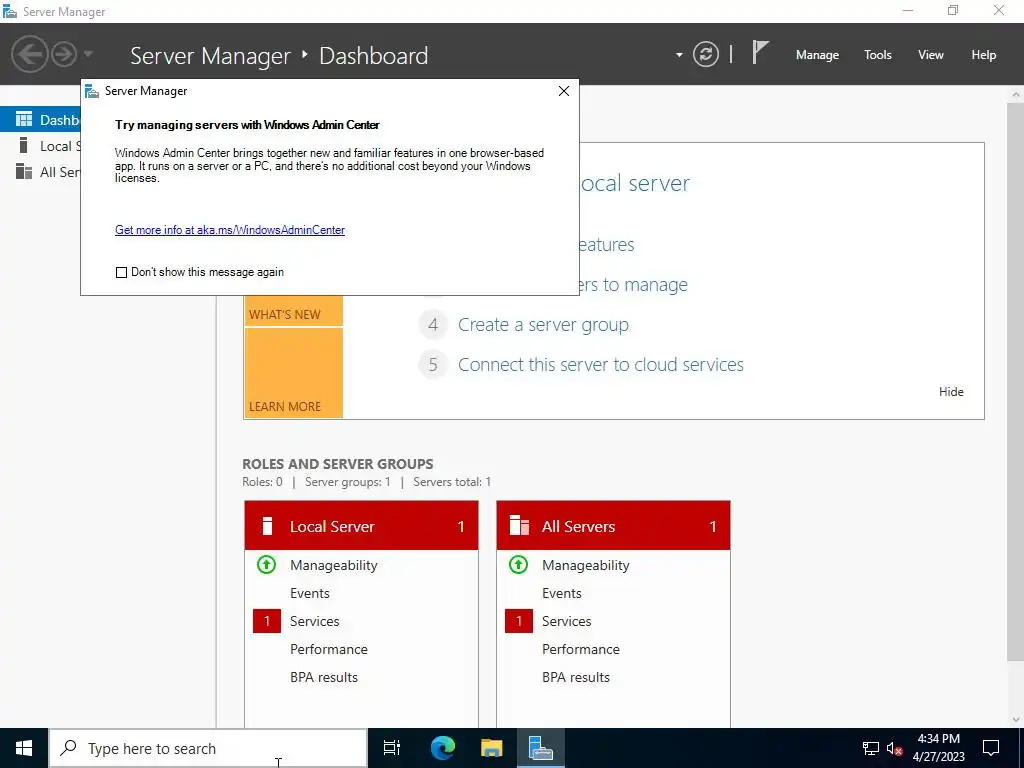
Task: Click Servers total: 1 text
Action: [452, 482]
